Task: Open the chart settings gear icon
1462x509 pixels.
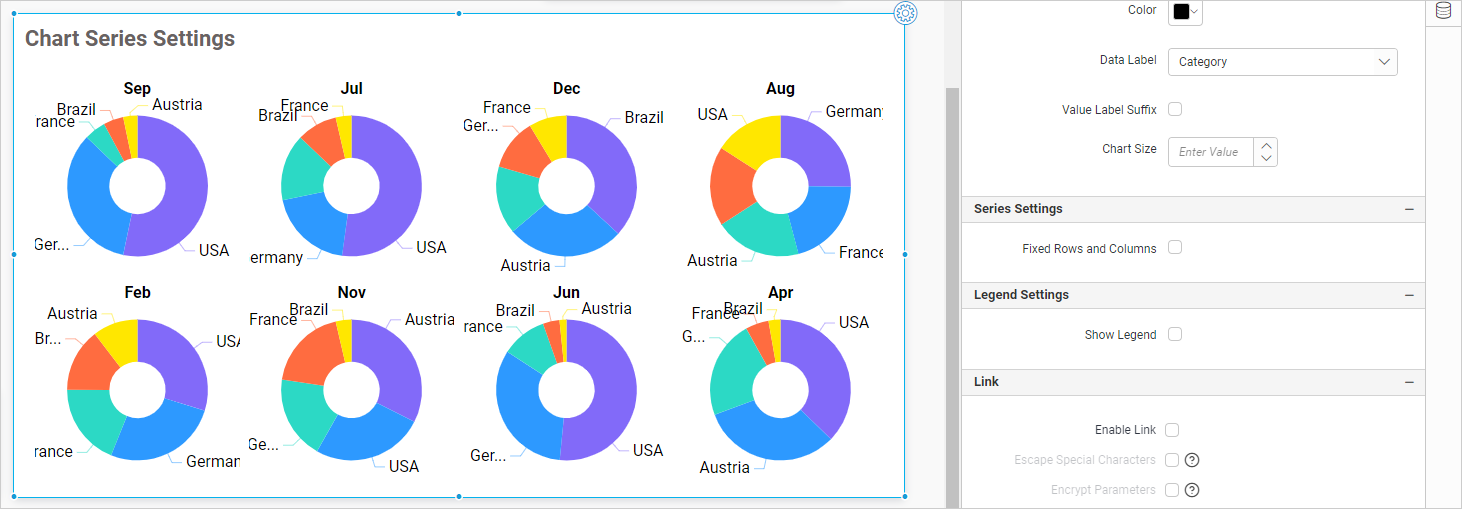Action: point(905,13)
